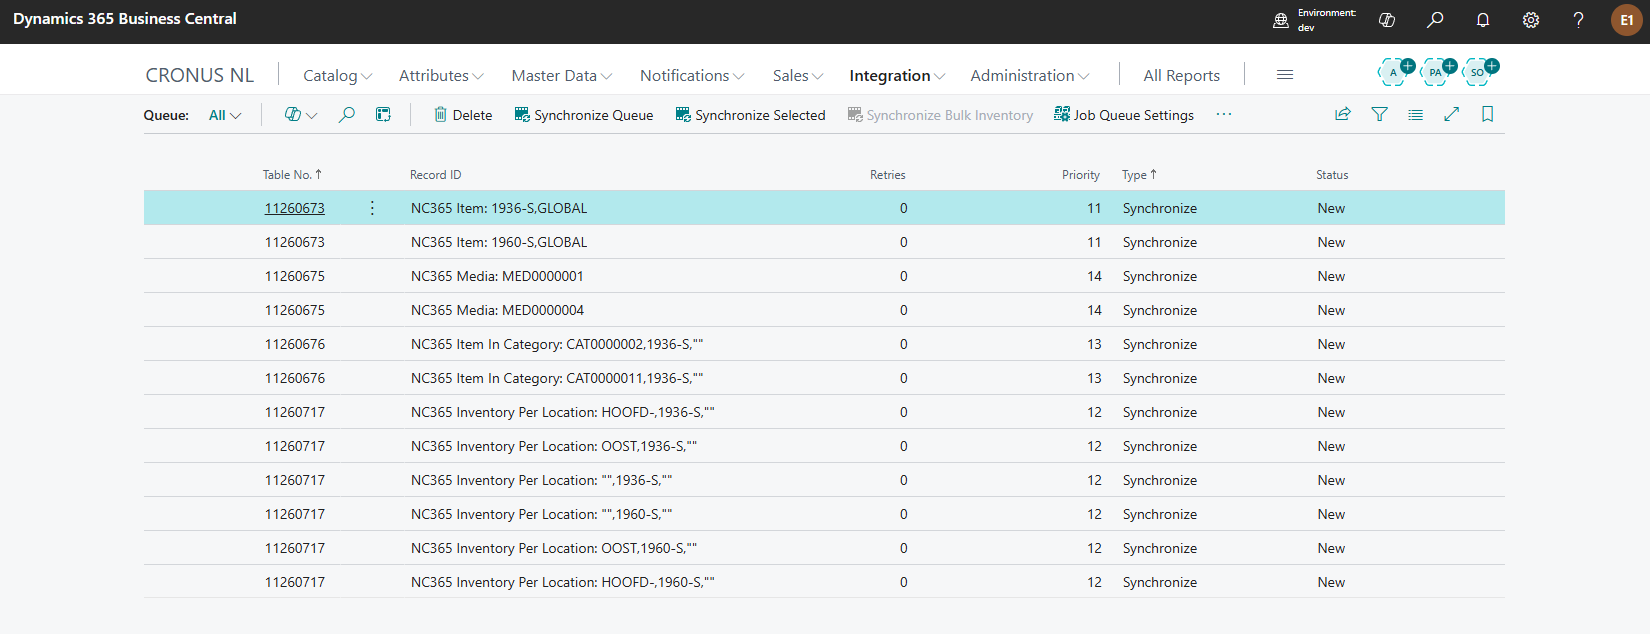Expand the Queue All view dropdown
This screenshot has height=634, width=1650.
pyautogui.click(x=225, y=115)
